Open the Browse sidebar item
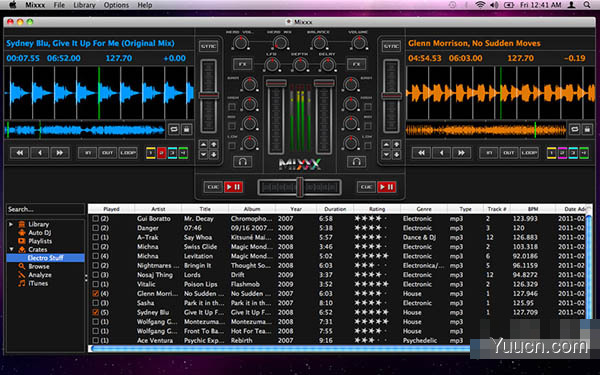Image resolution: width=600 pixels, height=375 pixels. pyautogui.click(x=39, y=266)
